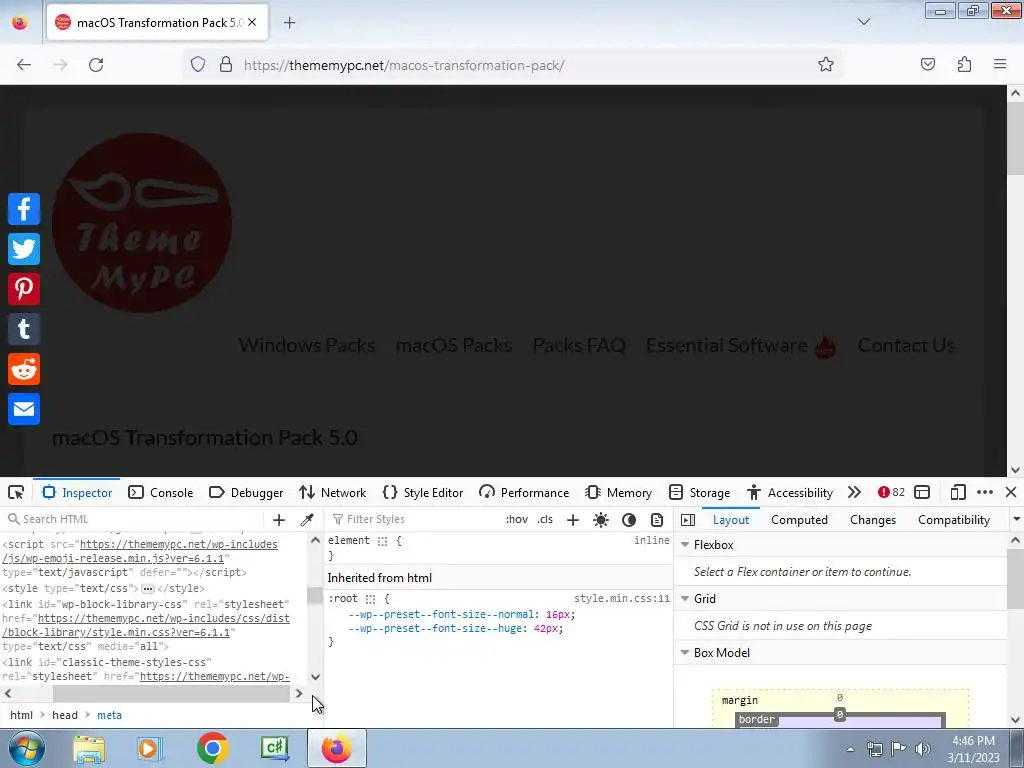Viewport: 1024px width, 768px height.
Task: Select the meta breadcrumb item
Action: 109,715
